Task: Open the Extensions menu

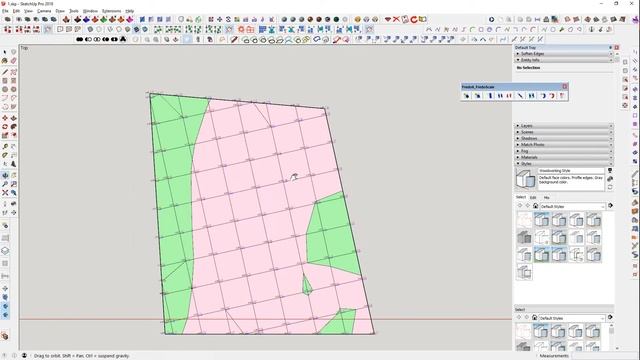Action: point(111,11)
